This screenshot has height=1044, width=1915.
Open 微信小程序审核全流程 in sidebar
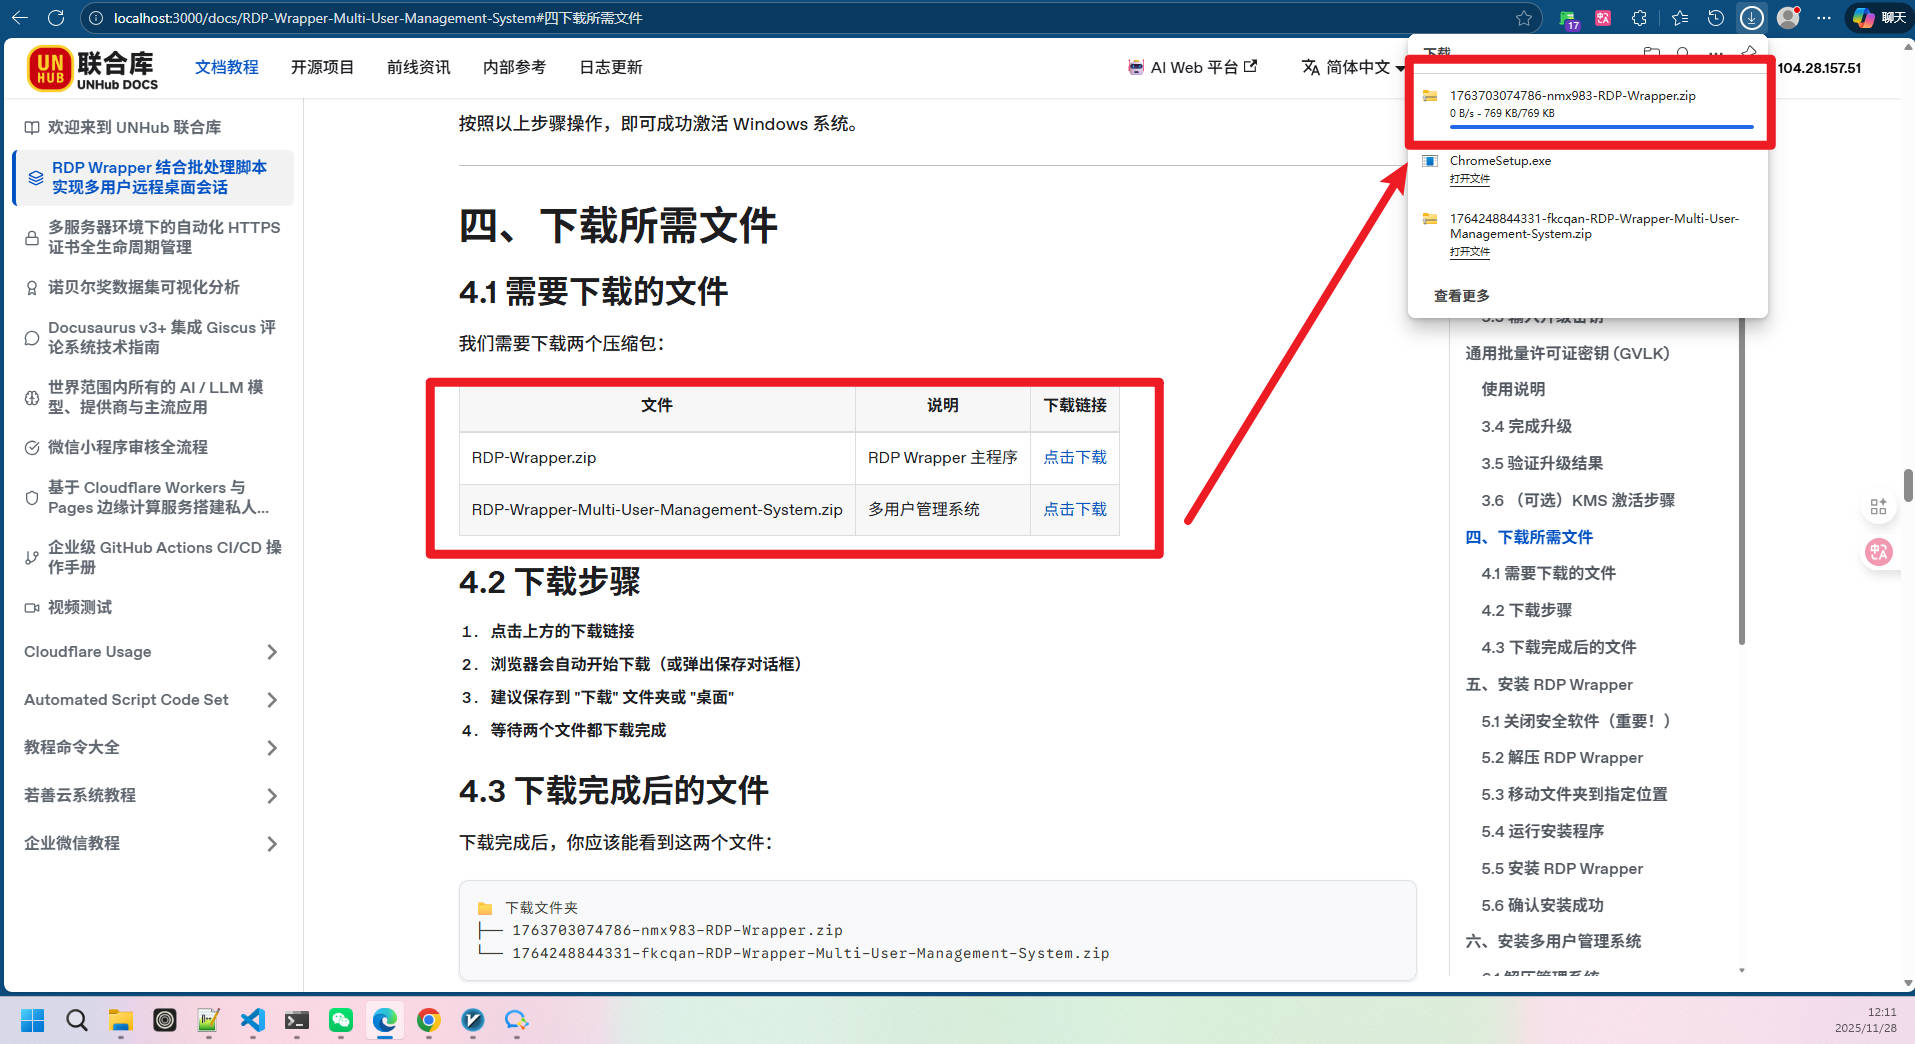152,447
